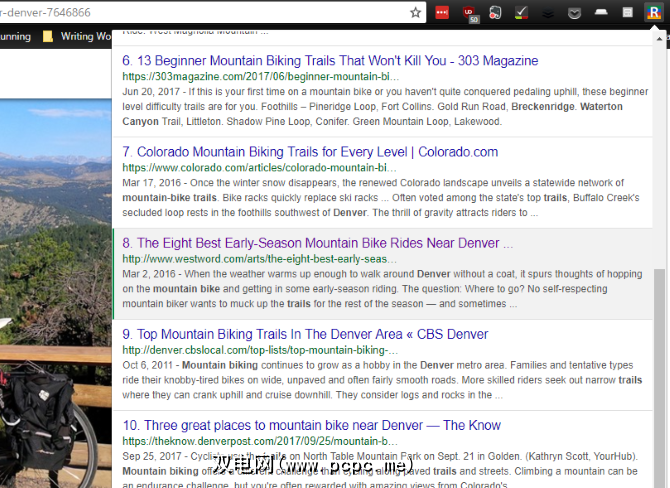Viewport: 670px width, 488px height.
Task: Click the snippet text starting 'Mar 17, 2016'
Action: 381,197
